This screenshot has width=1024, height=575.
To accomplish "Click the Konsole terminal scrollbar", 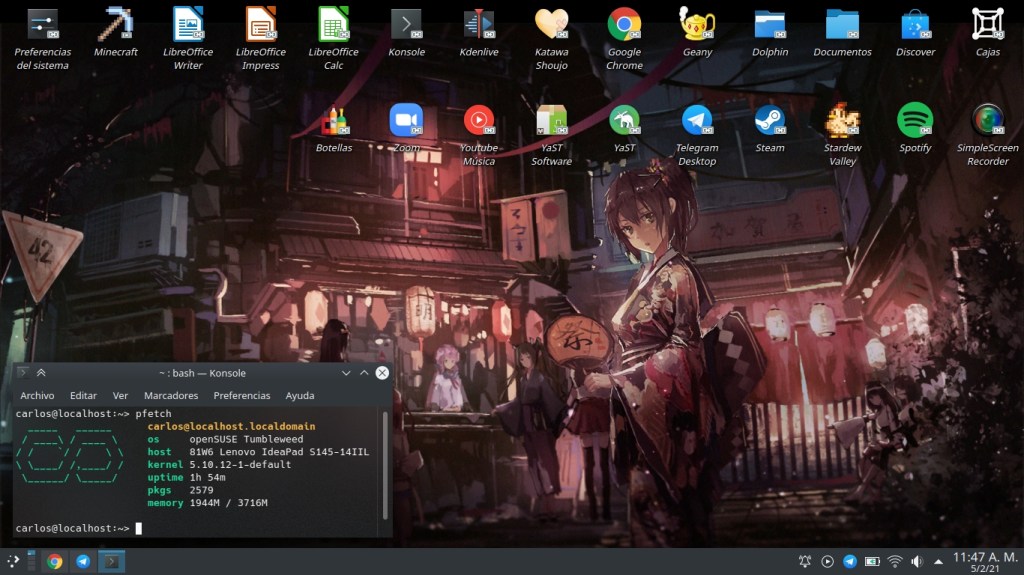I will pos(385,465).
